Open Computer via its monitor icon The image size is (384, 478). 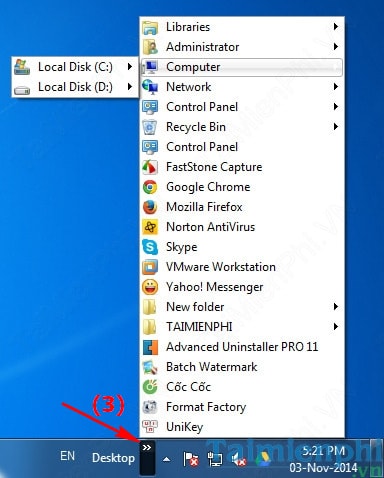coord(151,67)
